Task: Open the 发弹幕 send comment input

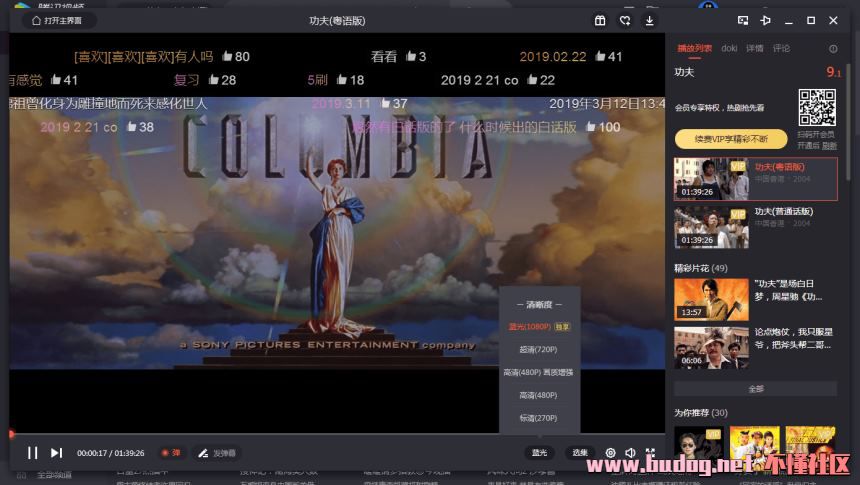Action: tap(217, 453)
